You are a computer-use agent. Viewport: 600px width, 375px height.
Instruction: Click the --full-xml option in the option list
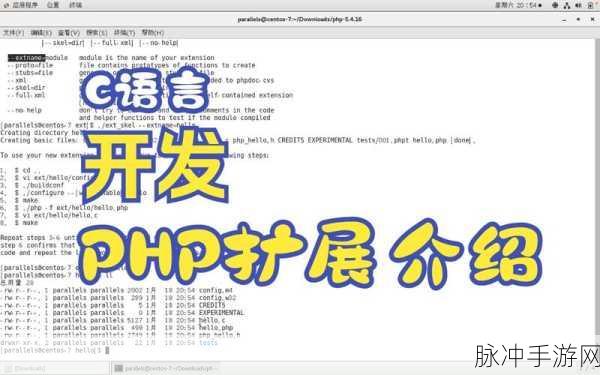point(26,95)
